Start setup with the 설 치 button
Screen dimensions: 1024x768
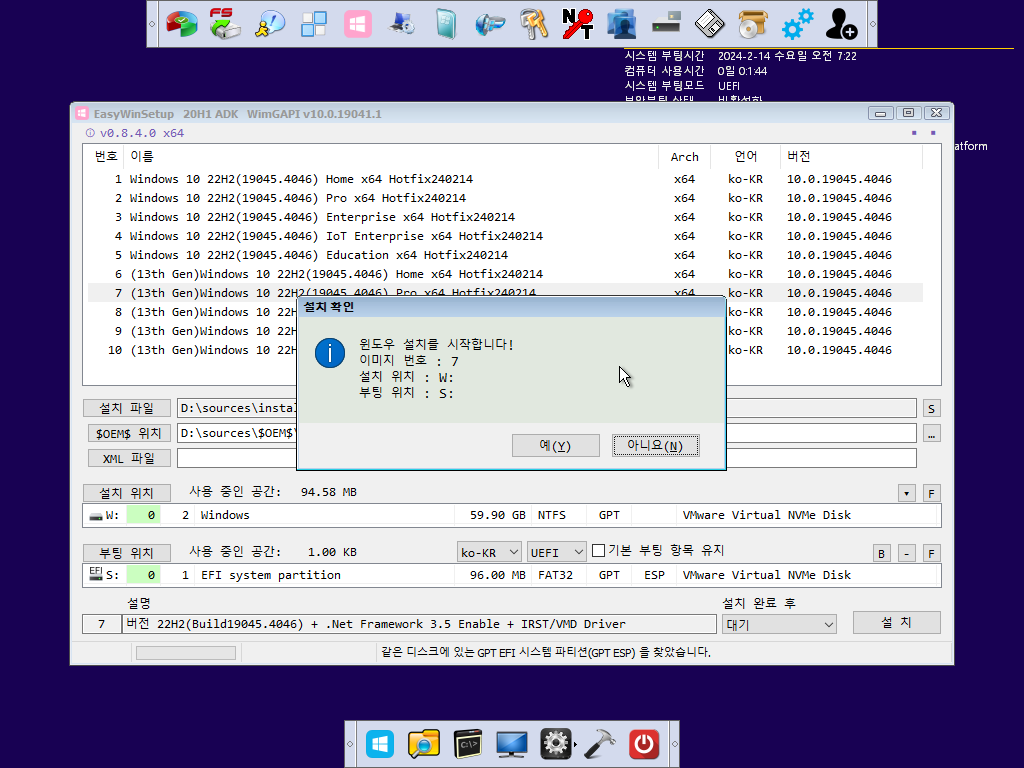[897, 622]
